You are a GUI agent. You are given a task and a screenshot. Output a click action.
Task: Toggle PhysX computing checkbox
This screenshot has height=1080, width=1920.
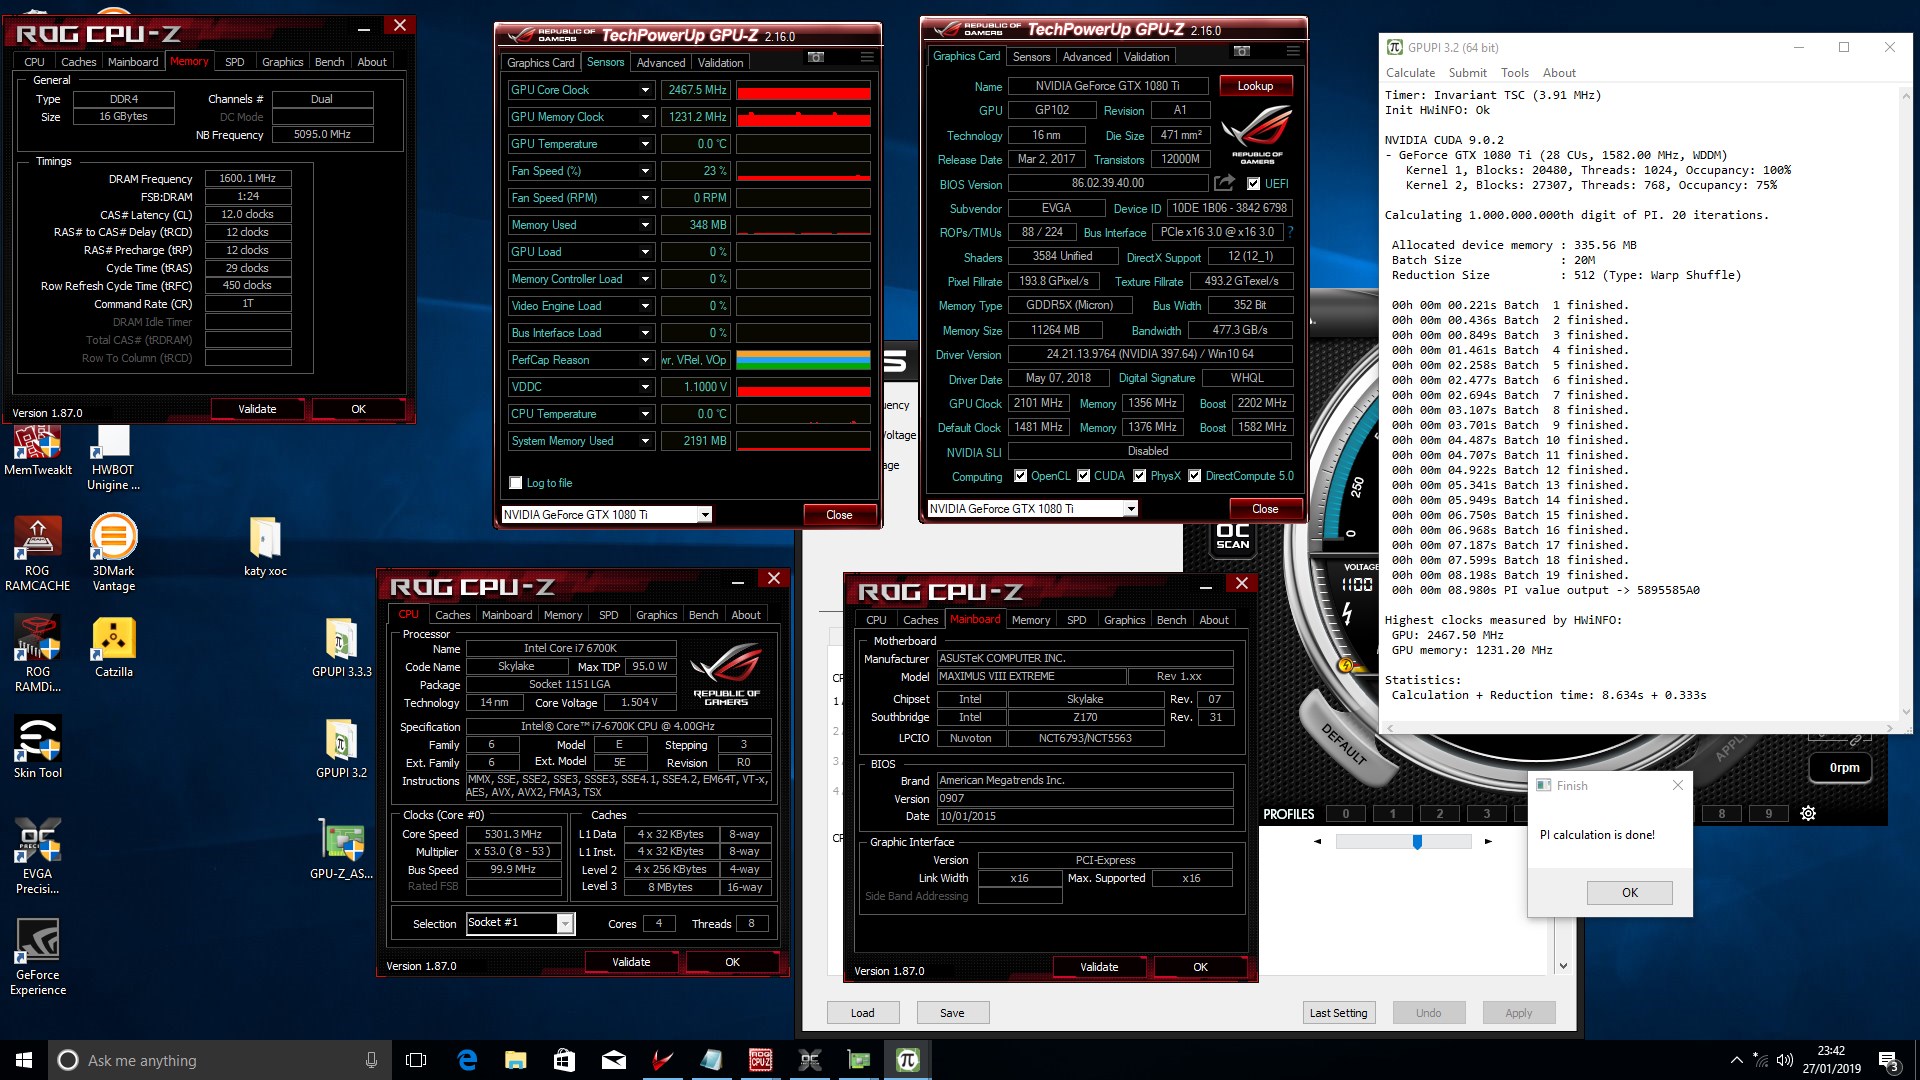[x=1139, y=476]
